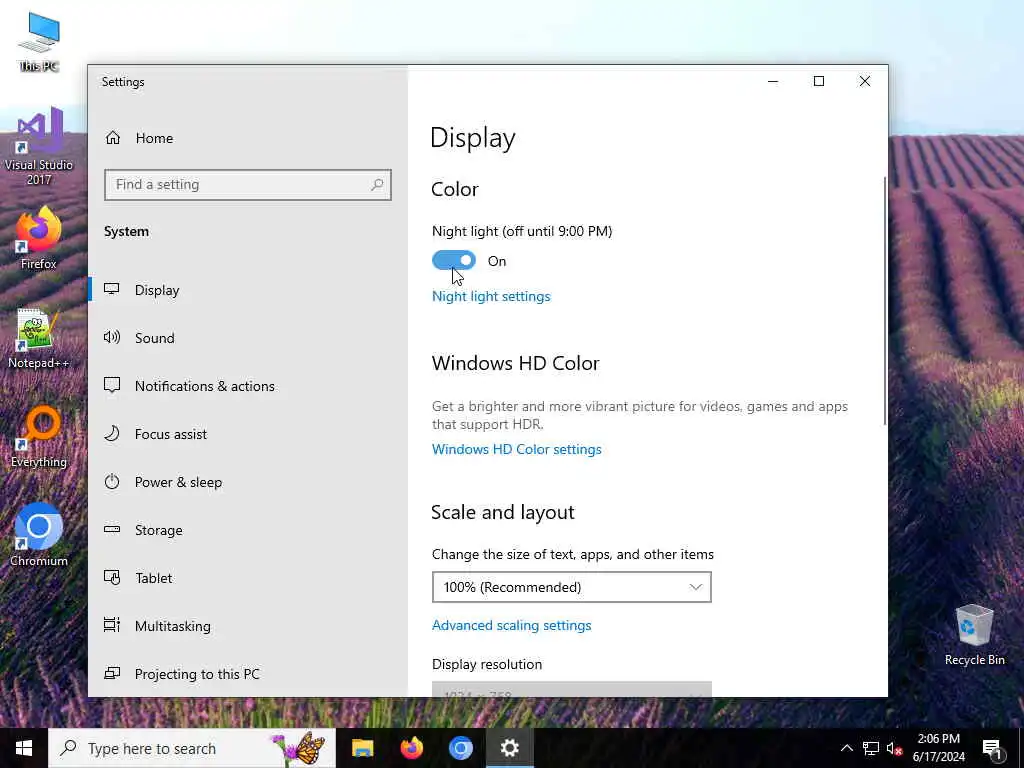The width and height of the screenshot is (1024, 768).
Task: Click the Settings window vertical scrollbar
Action: [x=885, y=300]
